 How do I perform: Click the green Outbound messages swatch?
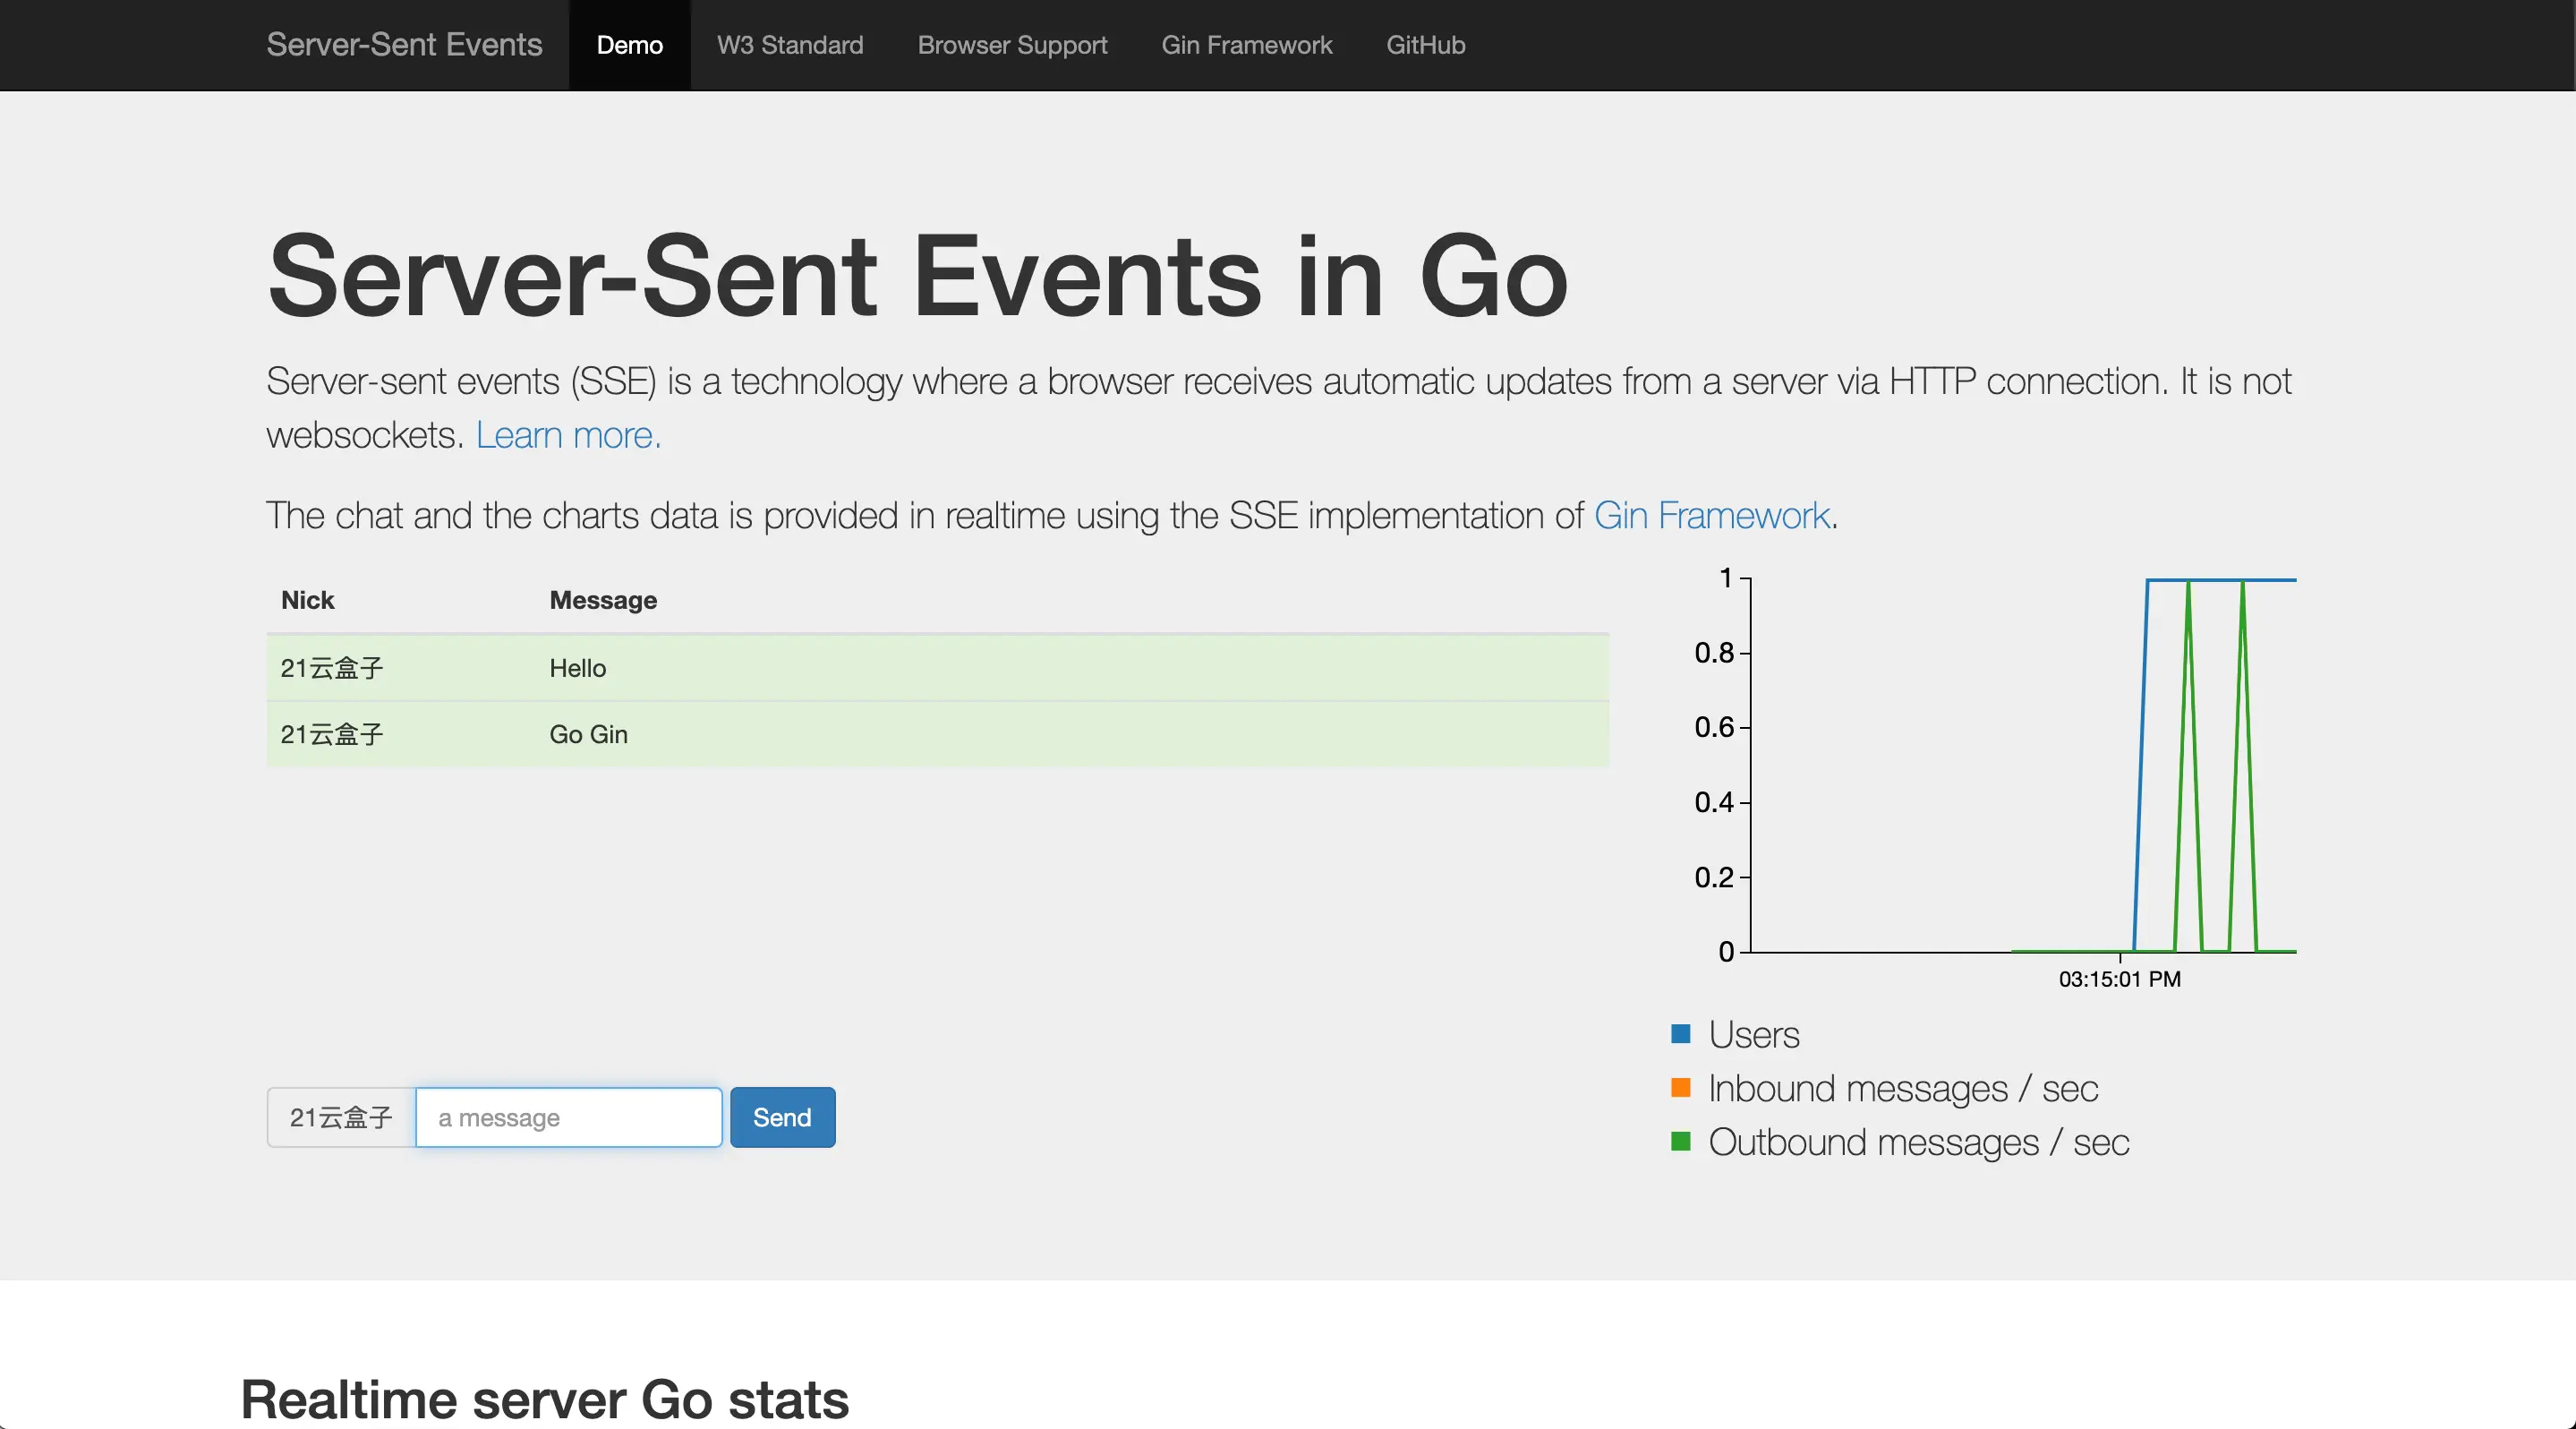[x=1680, y=1142]
